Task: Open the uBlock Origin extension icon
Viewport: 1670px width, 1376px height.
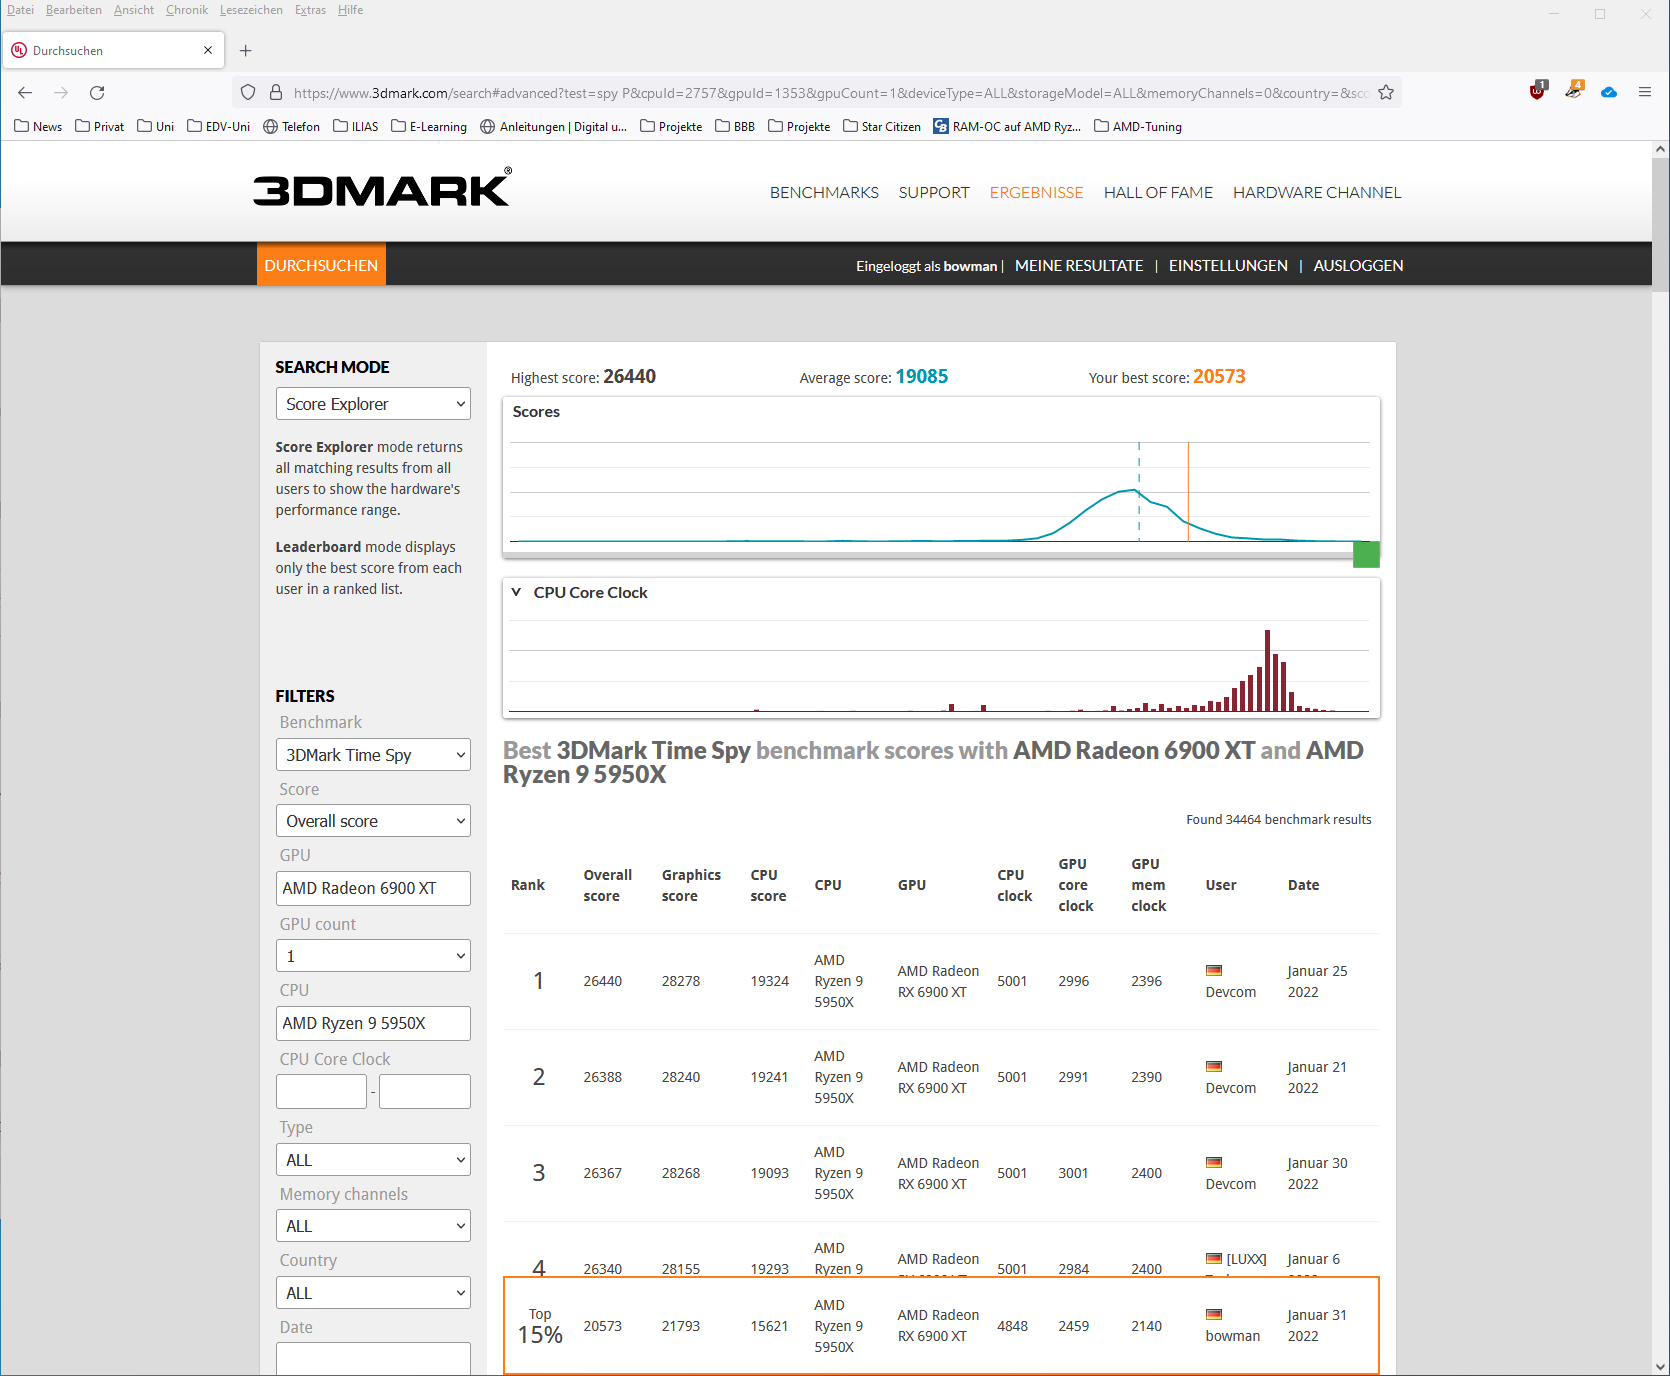Action: (x=1538, y=91)
